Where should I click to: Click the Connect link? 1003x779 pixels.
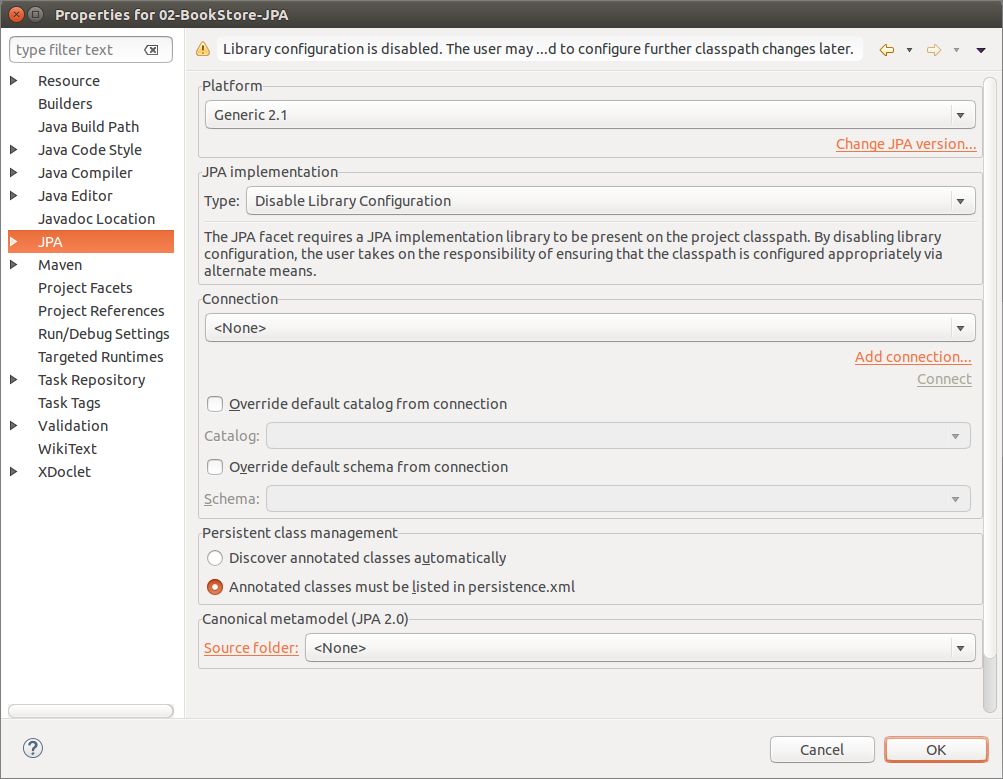(x=944, y=379)
